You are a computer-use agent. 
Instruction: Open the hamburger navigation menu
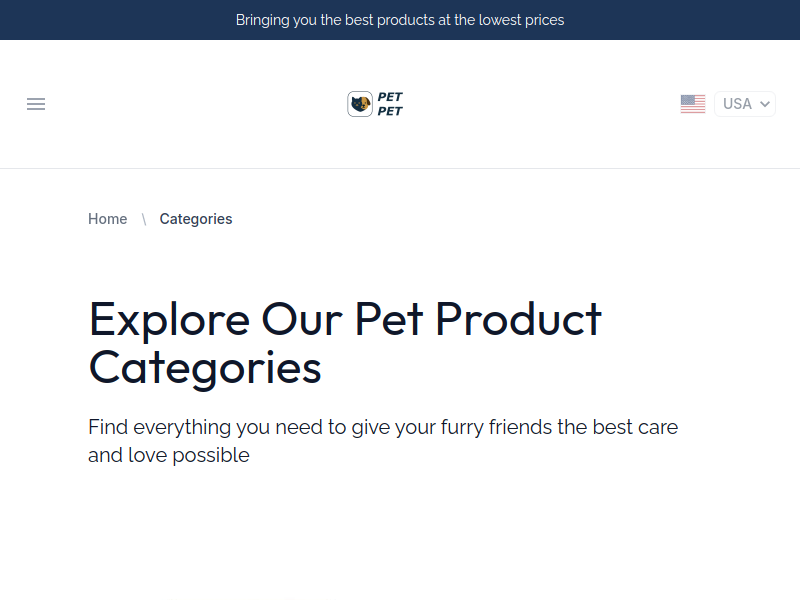36,104
